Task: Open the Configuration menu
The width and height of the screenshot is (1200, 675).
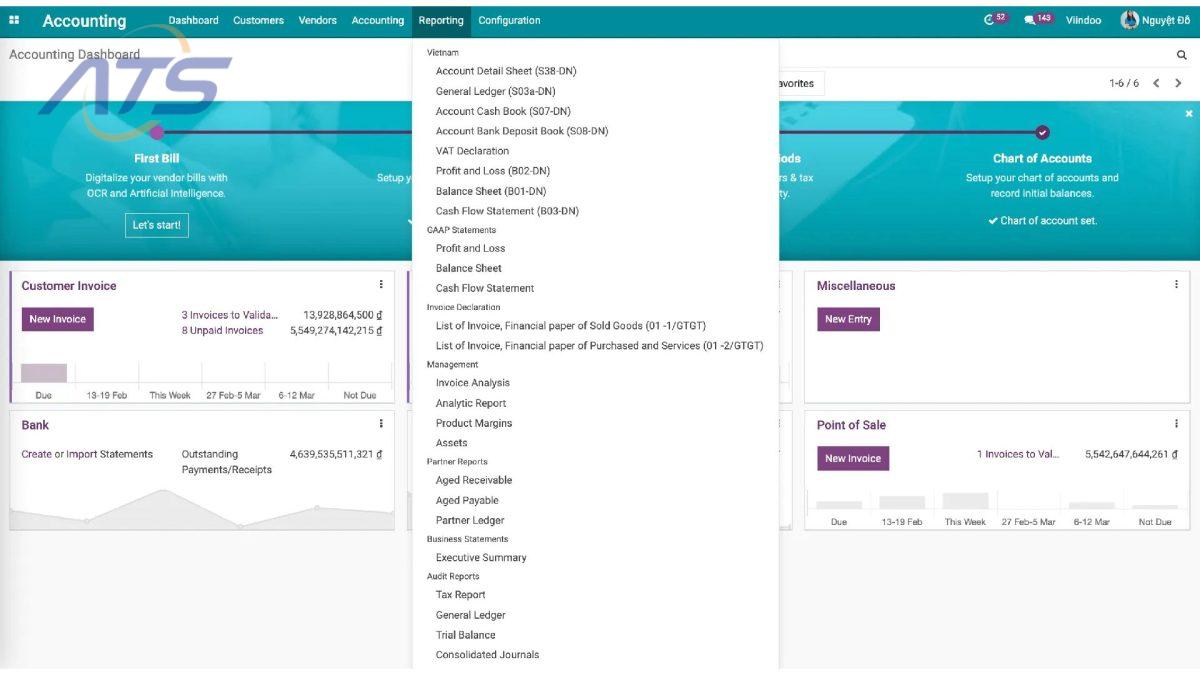Action: click(x=509, y=20)
